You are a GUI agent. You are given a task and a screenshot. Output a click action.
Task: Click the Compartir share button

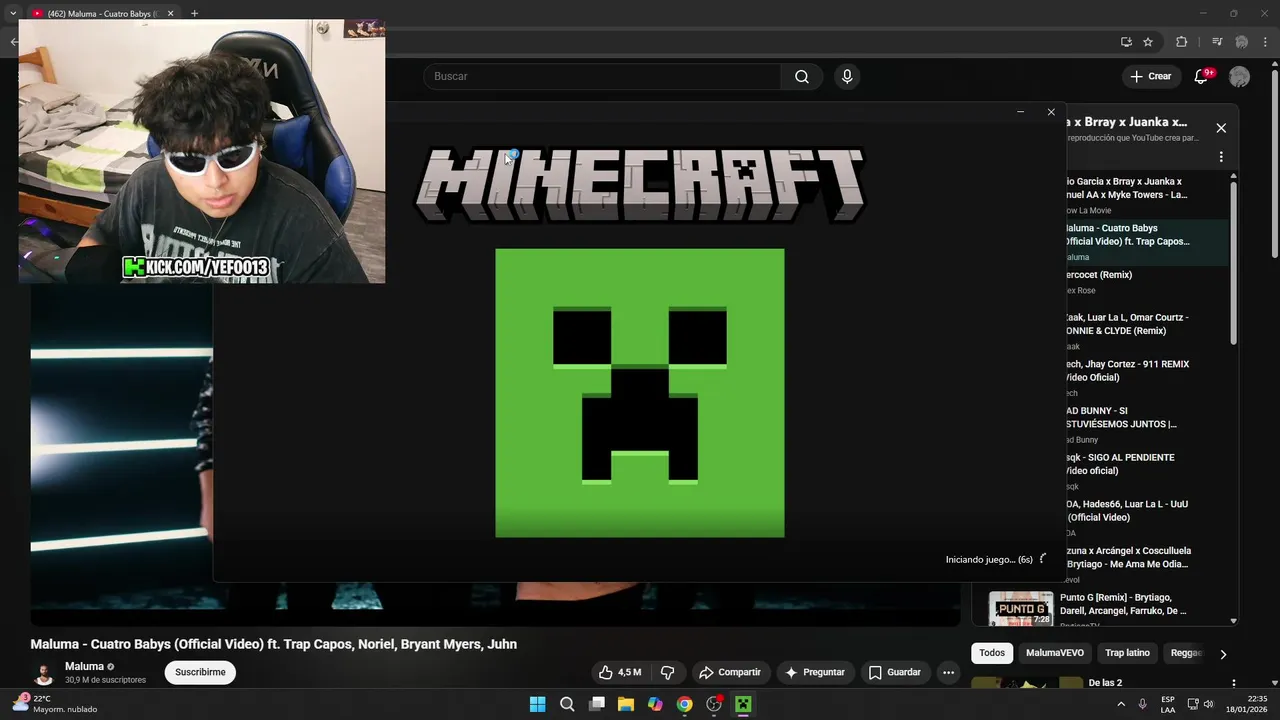click(x=730, y=672)
